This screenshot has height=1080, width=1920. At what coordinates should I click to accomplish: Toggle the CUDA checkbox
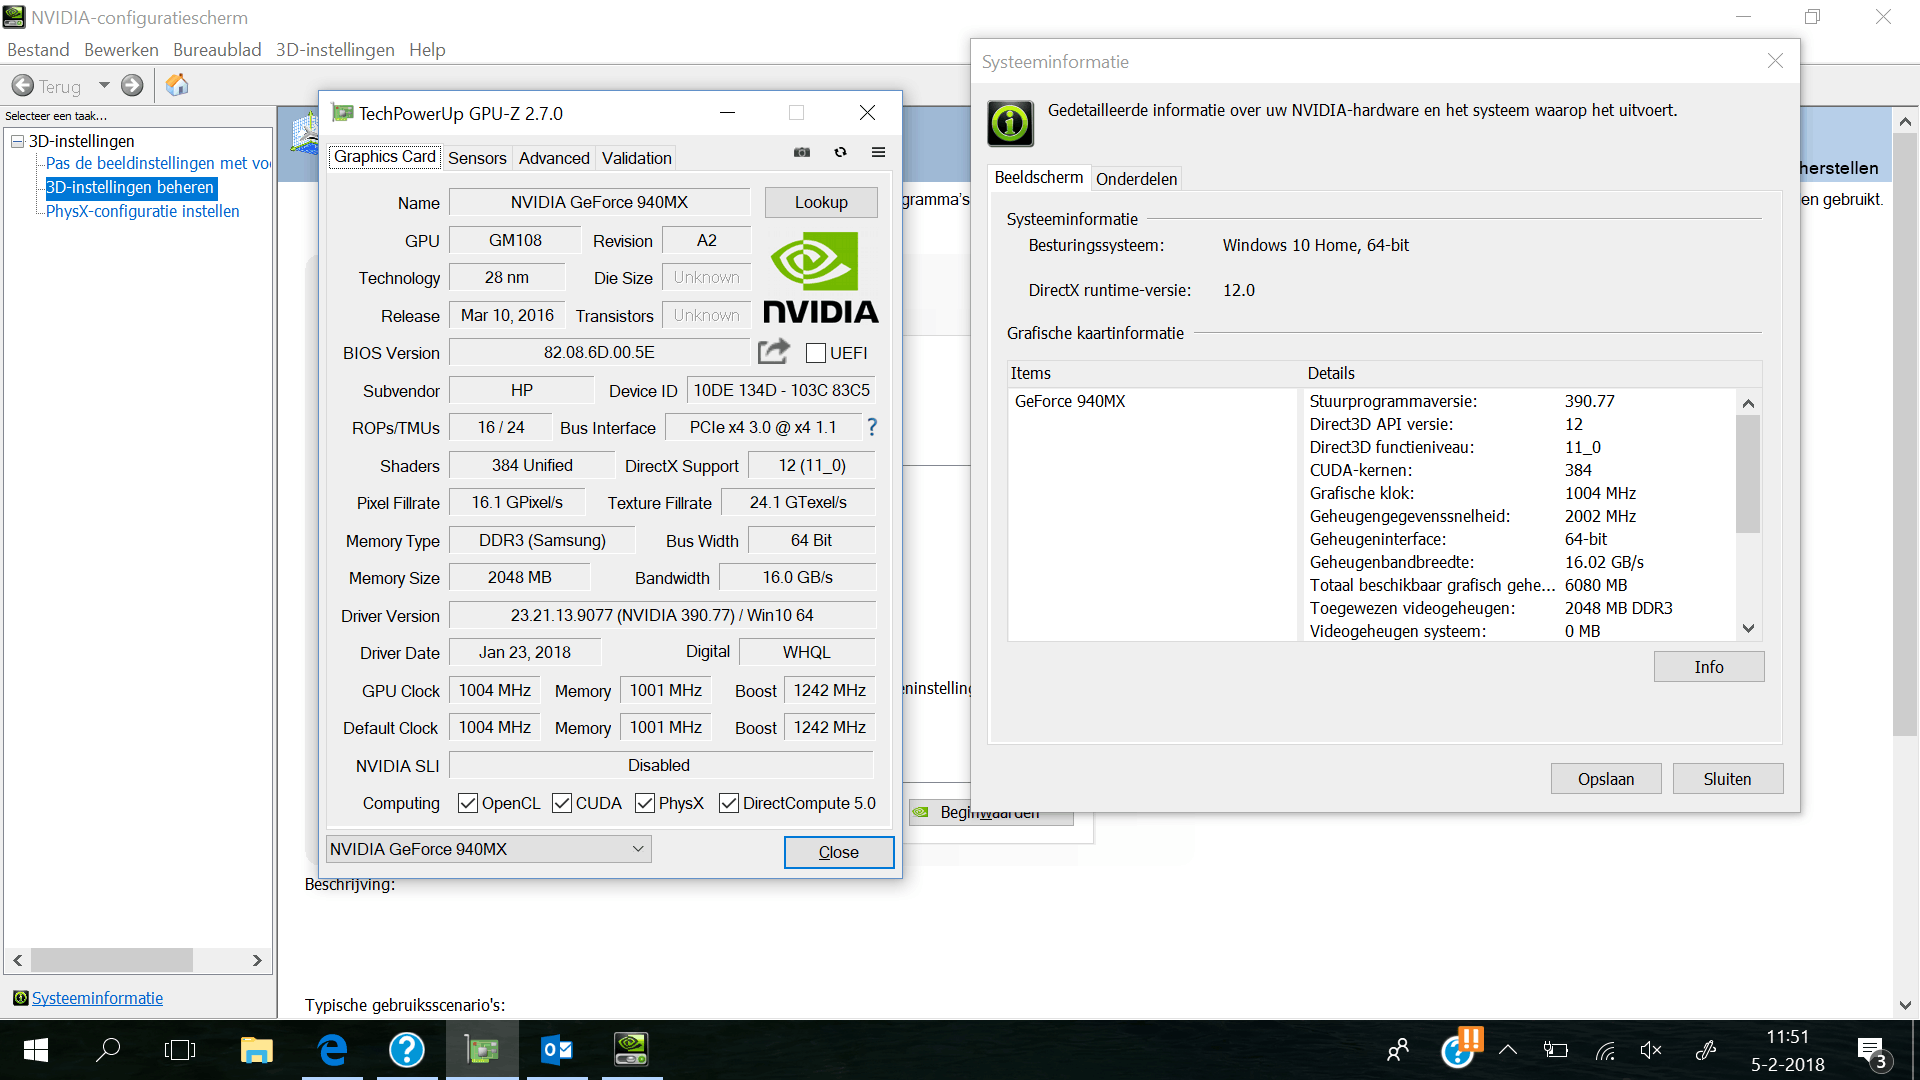pyautogui.click(x=562, y=803)
